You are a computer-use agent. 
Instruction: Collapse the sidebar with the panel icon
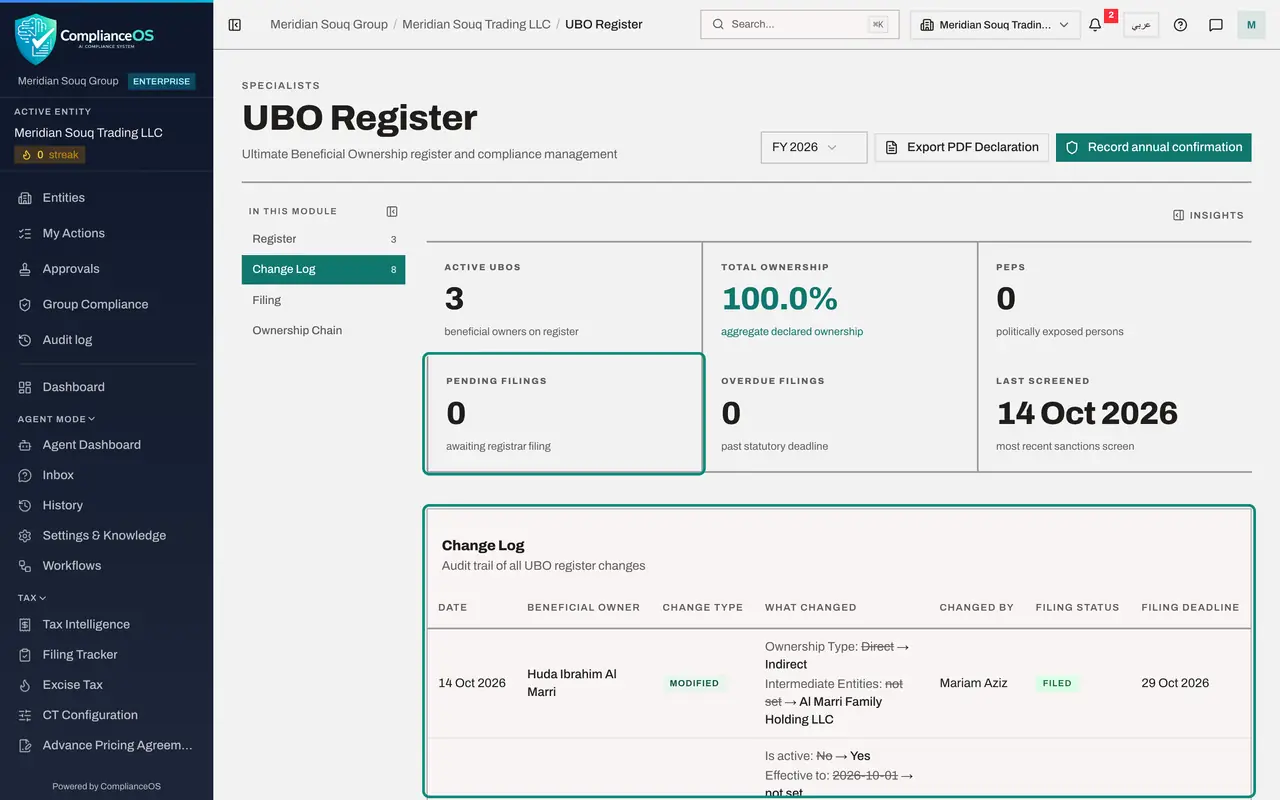click(235, 24)
